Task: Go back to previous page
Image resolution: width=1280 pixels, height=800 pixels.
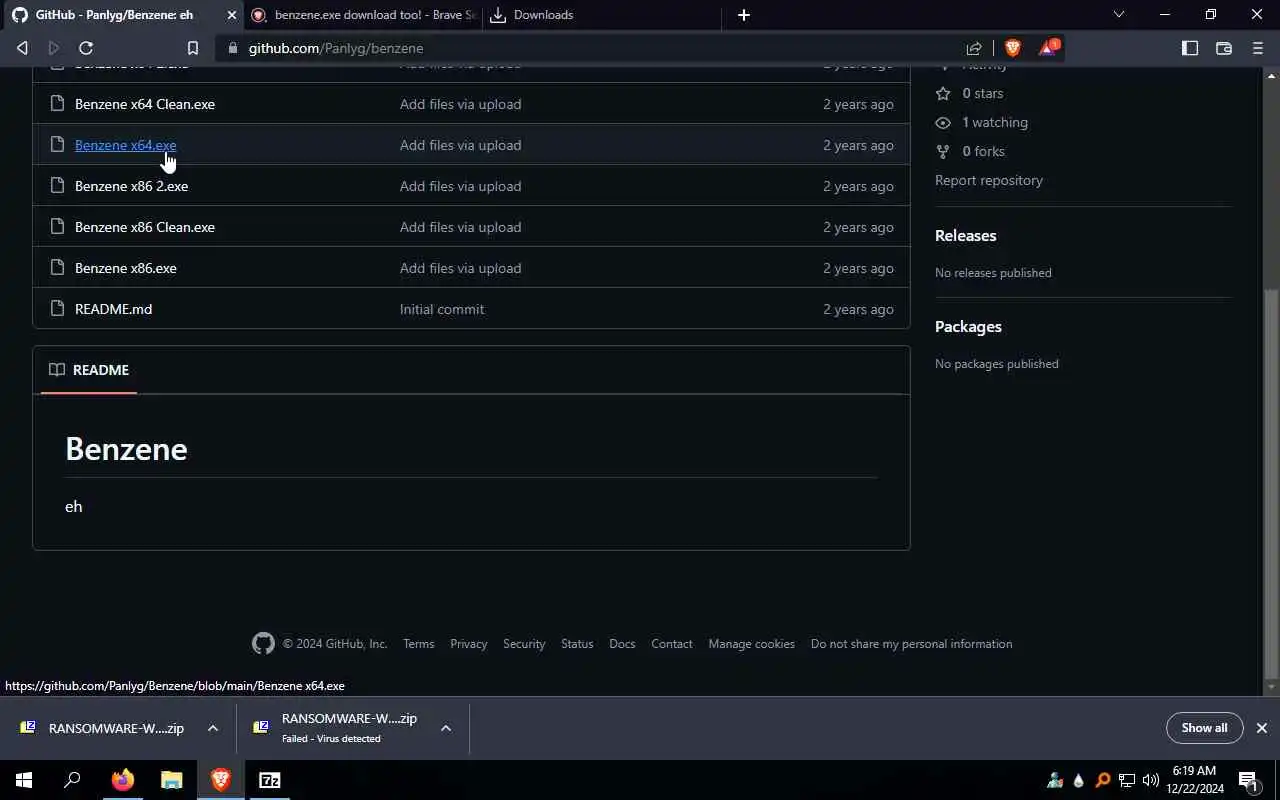Action: pos(22,48)
